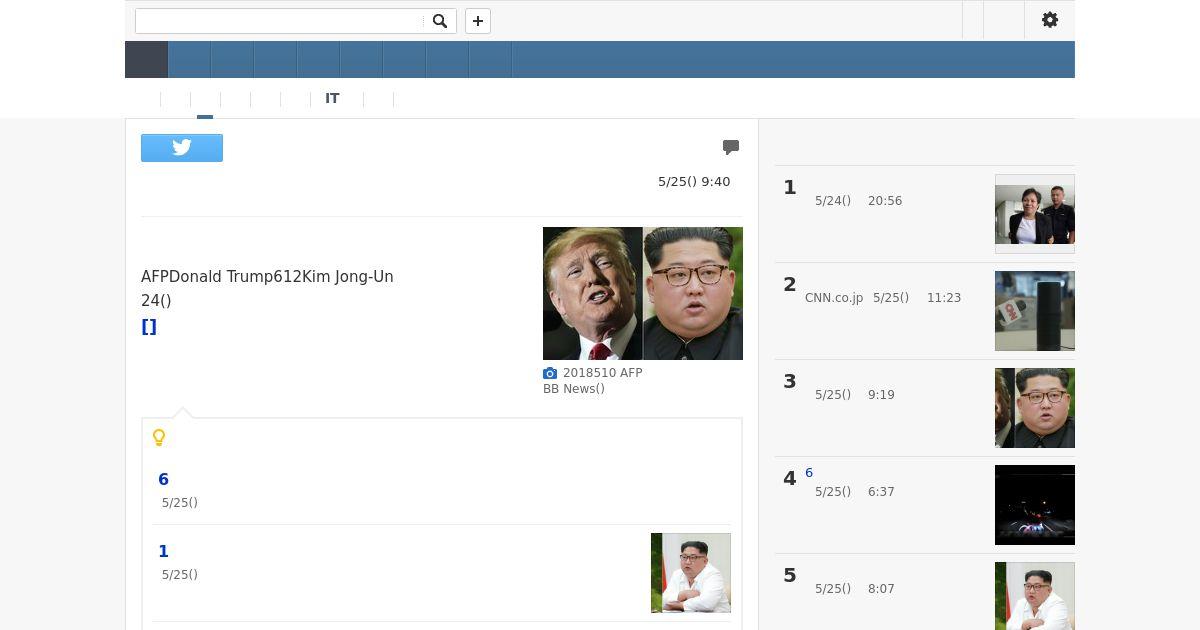Open comments via the speech bubble icon

click(731, 147)
